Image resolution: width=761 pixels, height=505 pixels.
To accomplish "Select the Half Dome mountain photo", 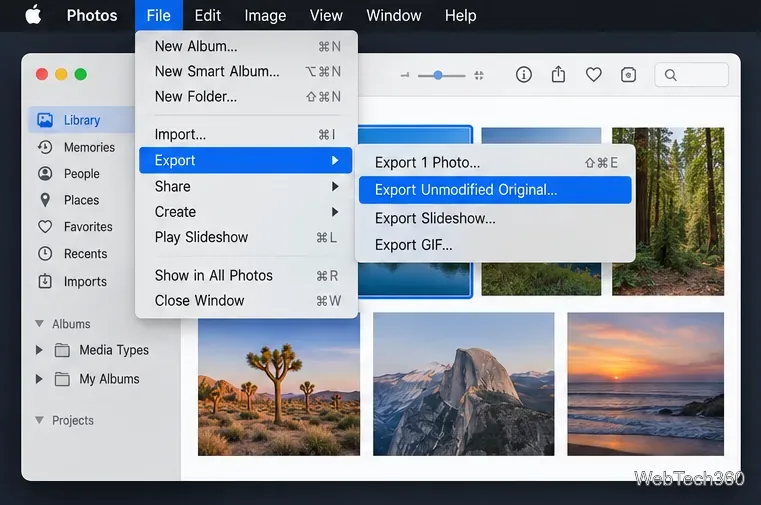I will point(463,384).
